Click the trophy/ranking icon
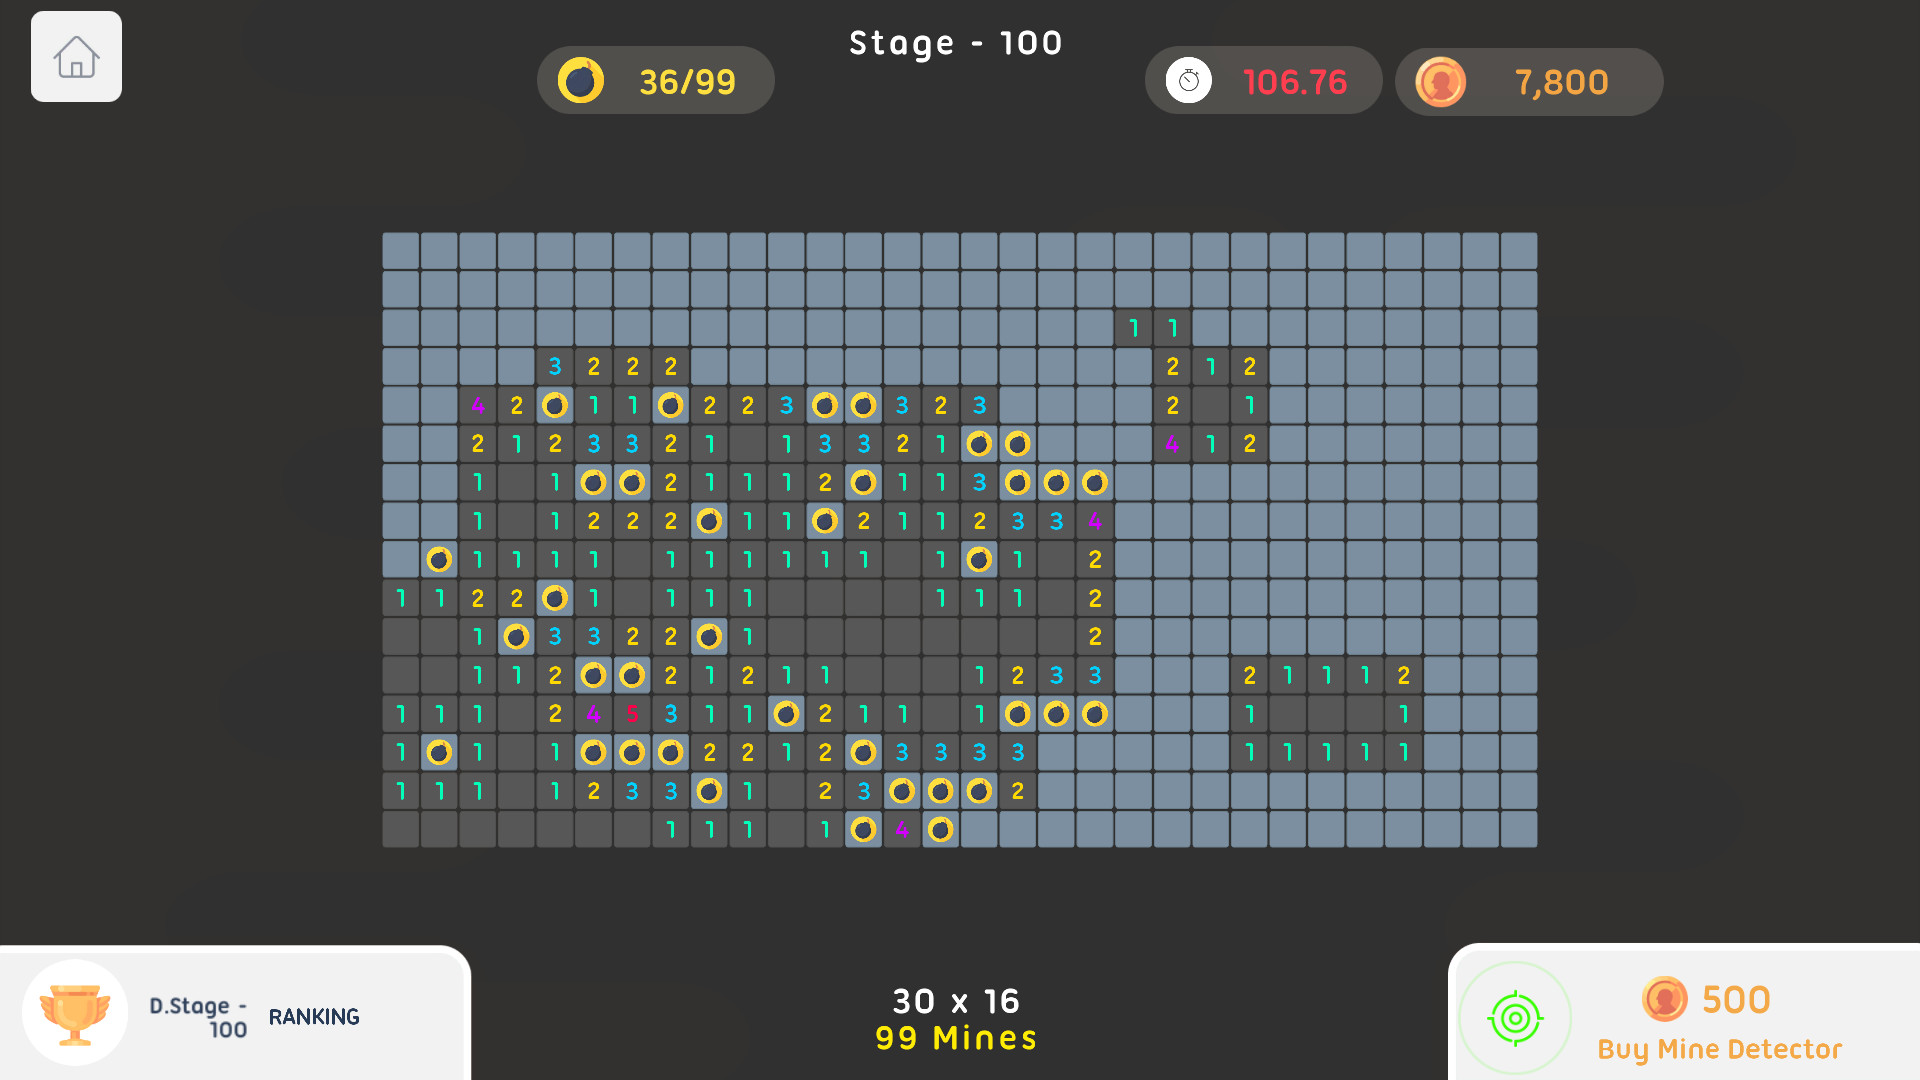 click(73, 1018)
